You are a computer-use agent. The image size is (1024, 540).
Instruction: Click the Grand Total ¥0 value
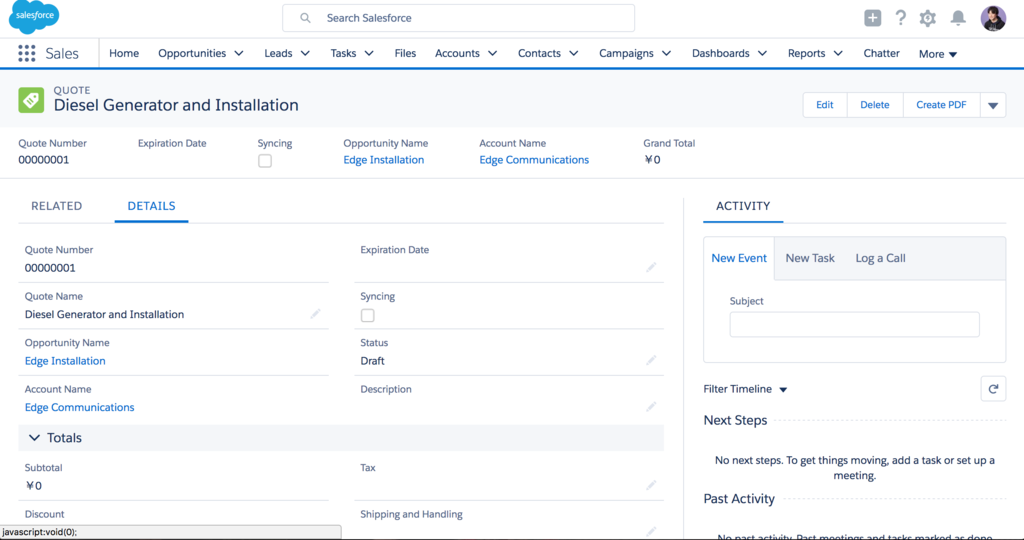[x=652, y=160]
